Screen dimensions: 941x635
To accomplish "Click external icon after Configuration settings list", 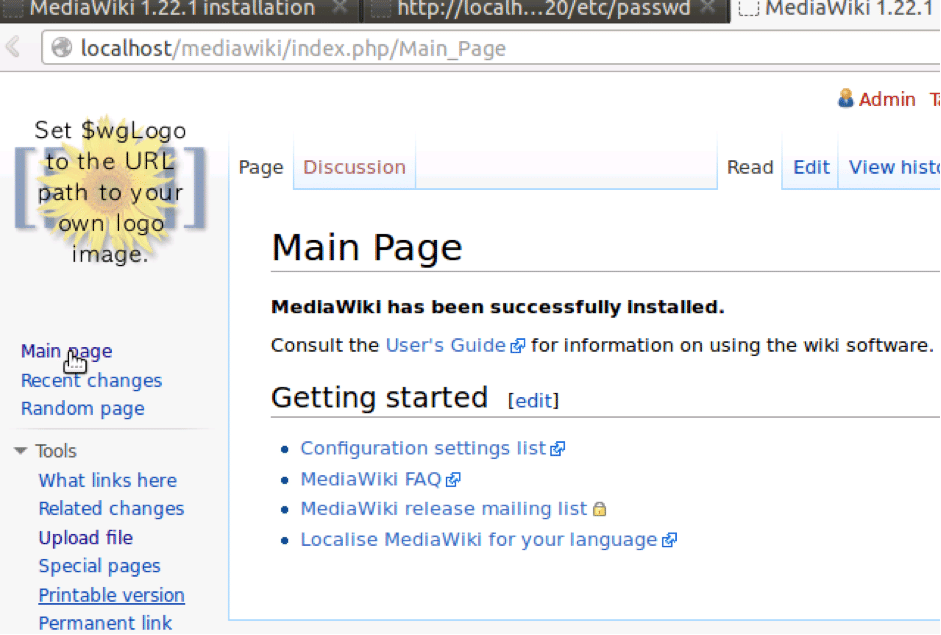I will click(x=558, y=449).
